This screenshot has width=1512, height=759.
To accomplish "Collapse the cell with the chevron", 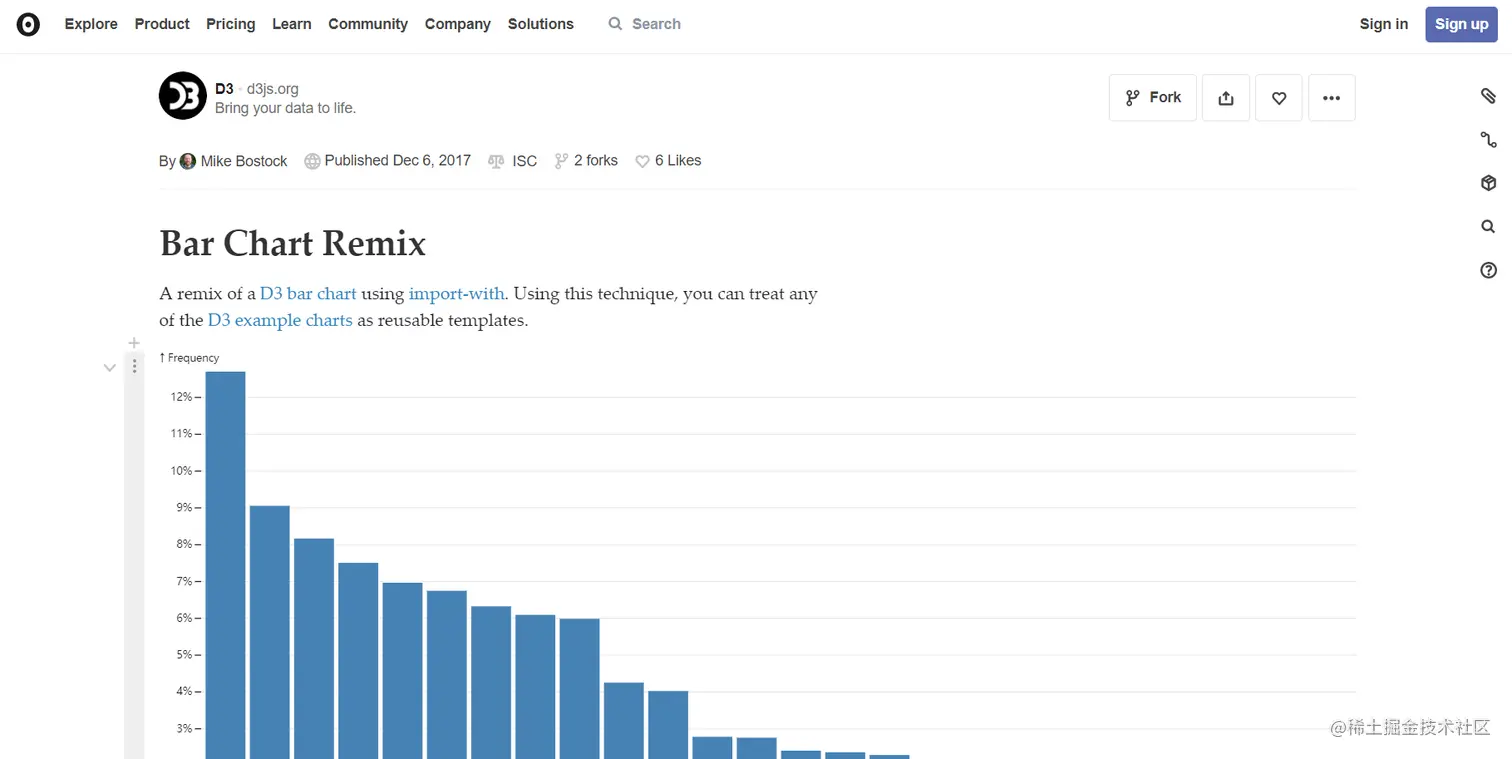I will 110,368.
